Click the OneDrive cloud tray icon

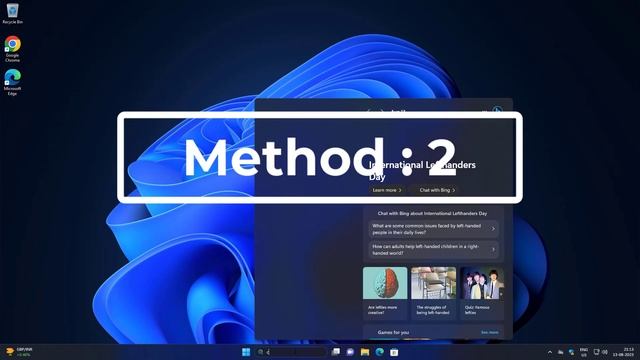(561, 352)
